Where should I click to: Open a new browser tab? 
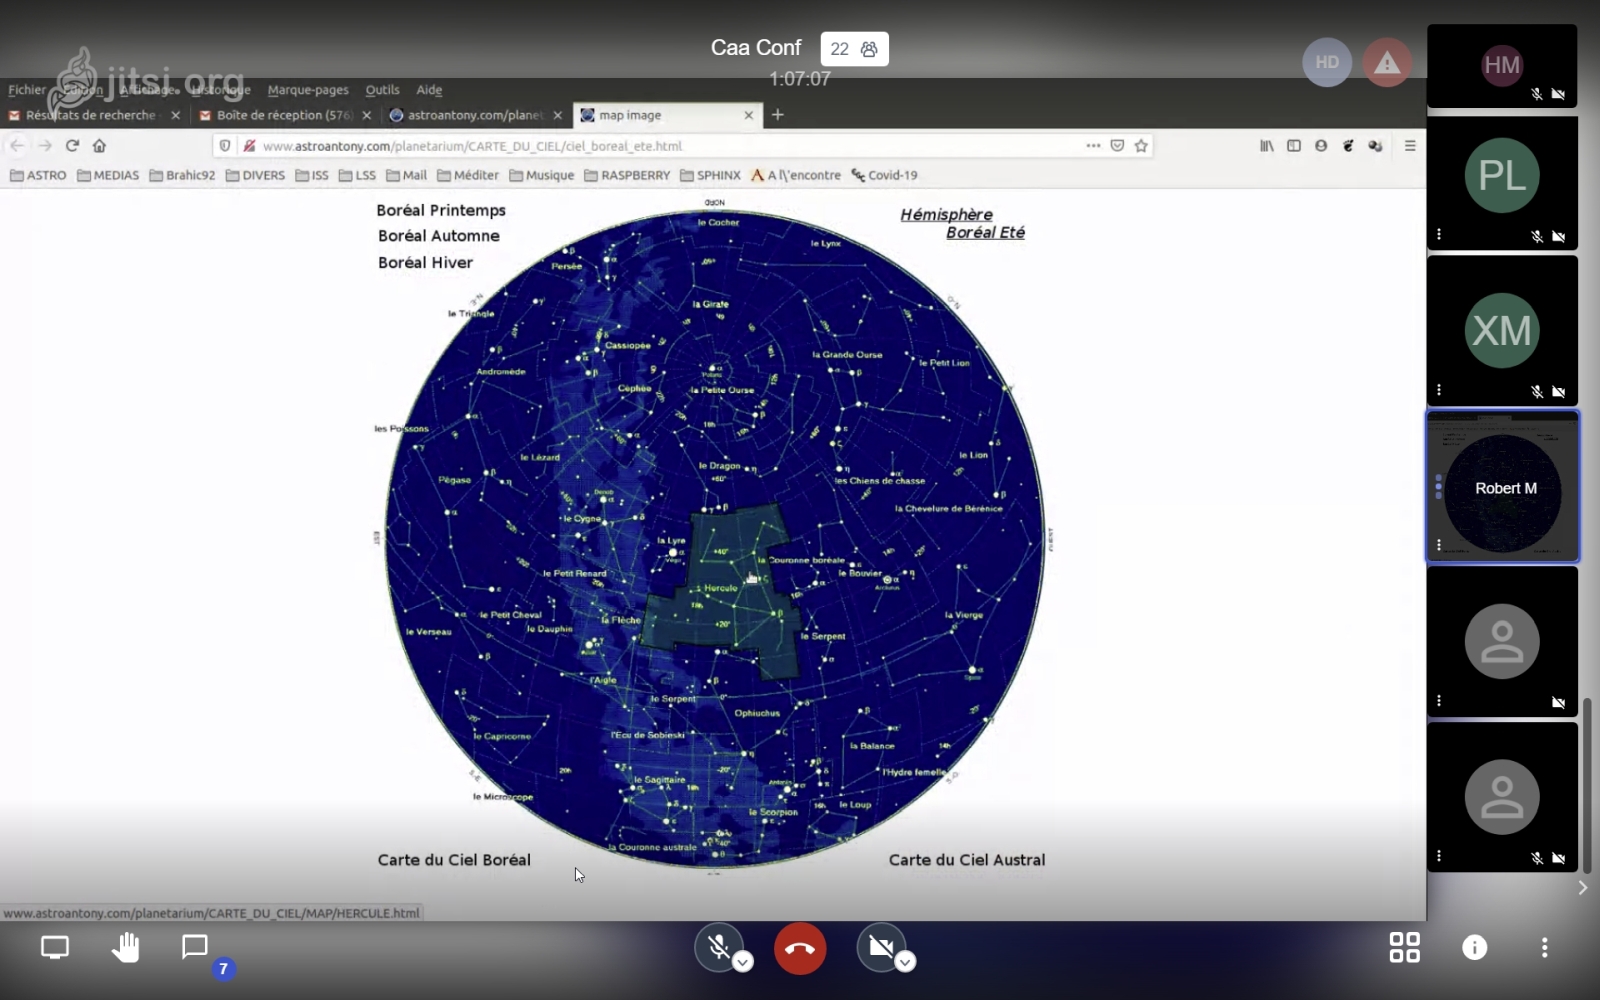coord(777,115)
